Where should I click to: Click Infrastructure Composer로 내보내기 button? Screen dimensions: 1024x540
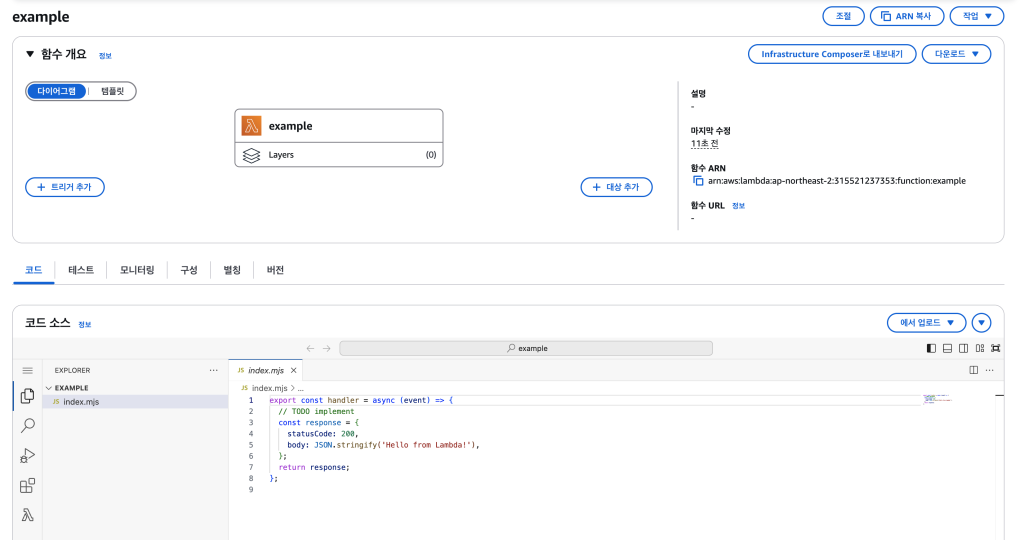pos(831,54)
